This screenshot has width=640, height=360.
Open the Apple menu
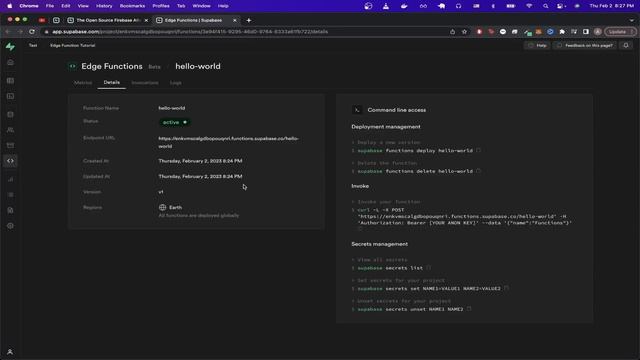(9, 6)
